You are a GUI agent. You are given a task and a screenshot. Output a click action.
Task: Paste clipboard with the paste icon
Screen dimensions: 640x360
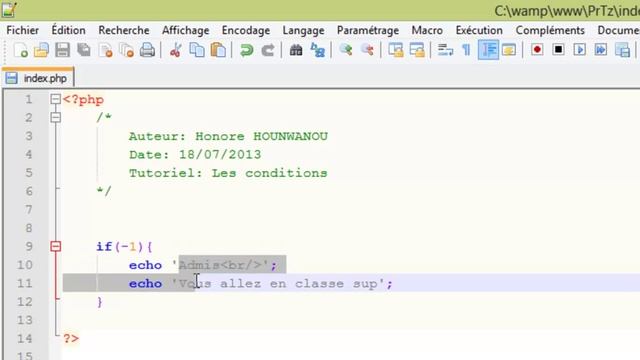218,50
